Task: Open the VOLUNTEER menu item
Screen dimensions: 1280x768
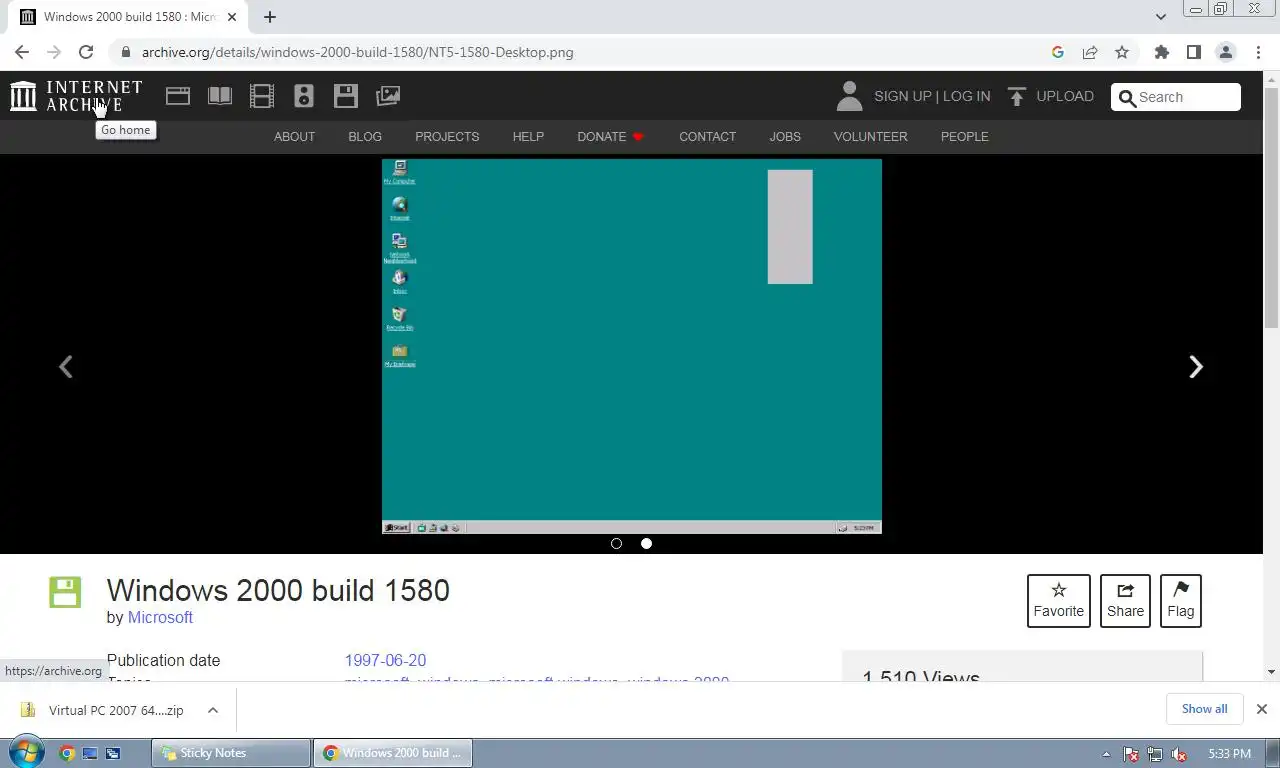Action: coord(870,136)
